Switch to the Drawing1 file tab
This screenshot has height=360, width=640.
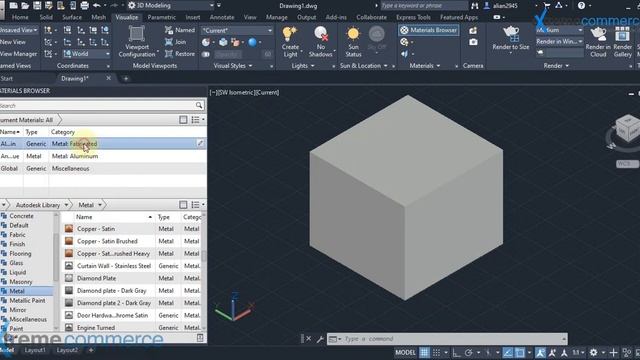coord(75,78)
